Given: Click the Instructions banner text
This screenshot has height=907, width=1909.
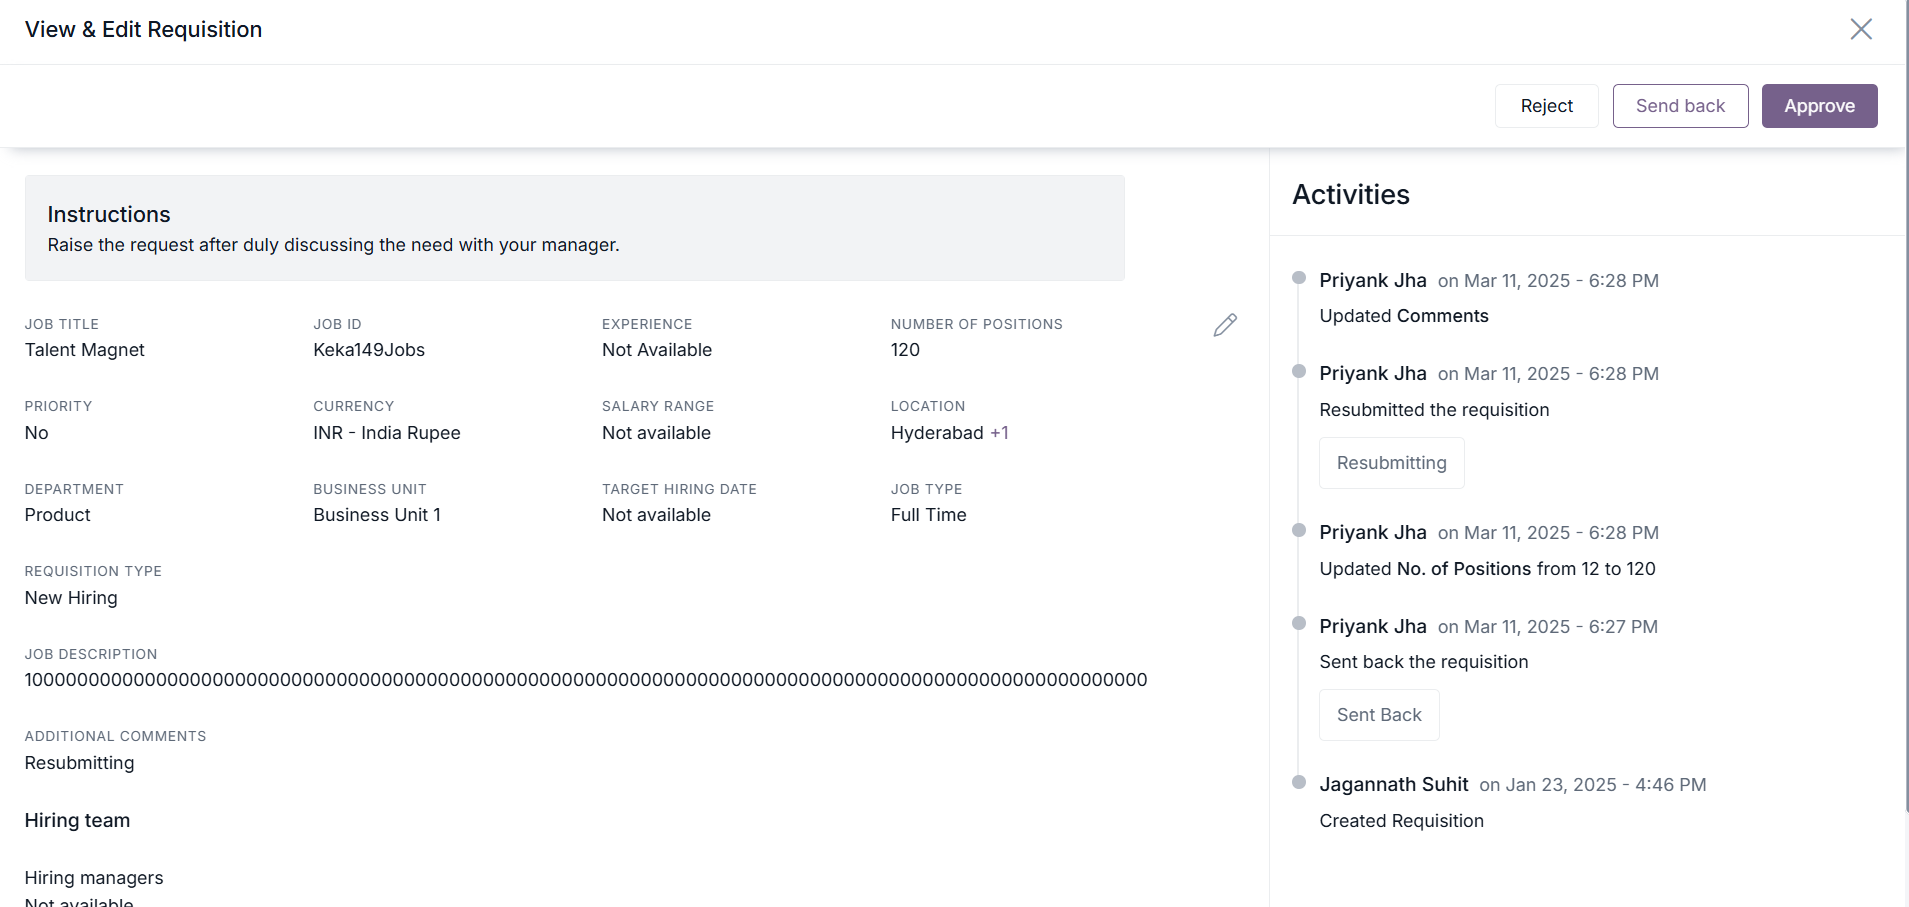Looking at the screenshot, I should coord(333,245).
